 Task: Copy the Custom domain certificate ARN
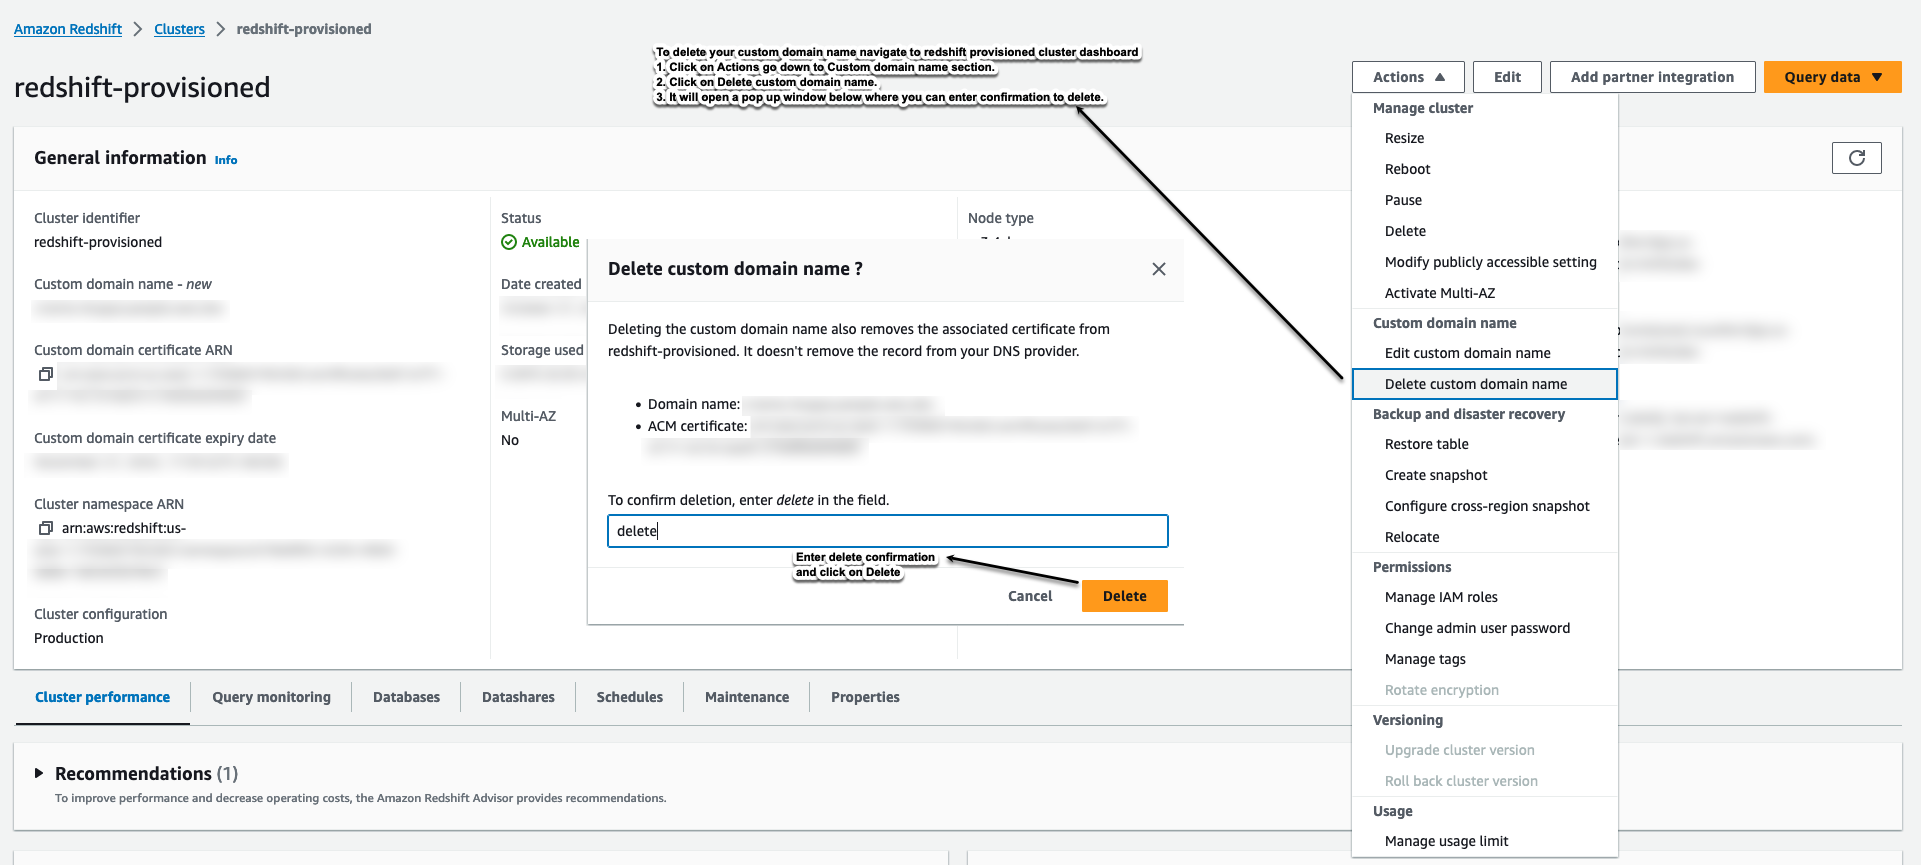pos(45,374)
